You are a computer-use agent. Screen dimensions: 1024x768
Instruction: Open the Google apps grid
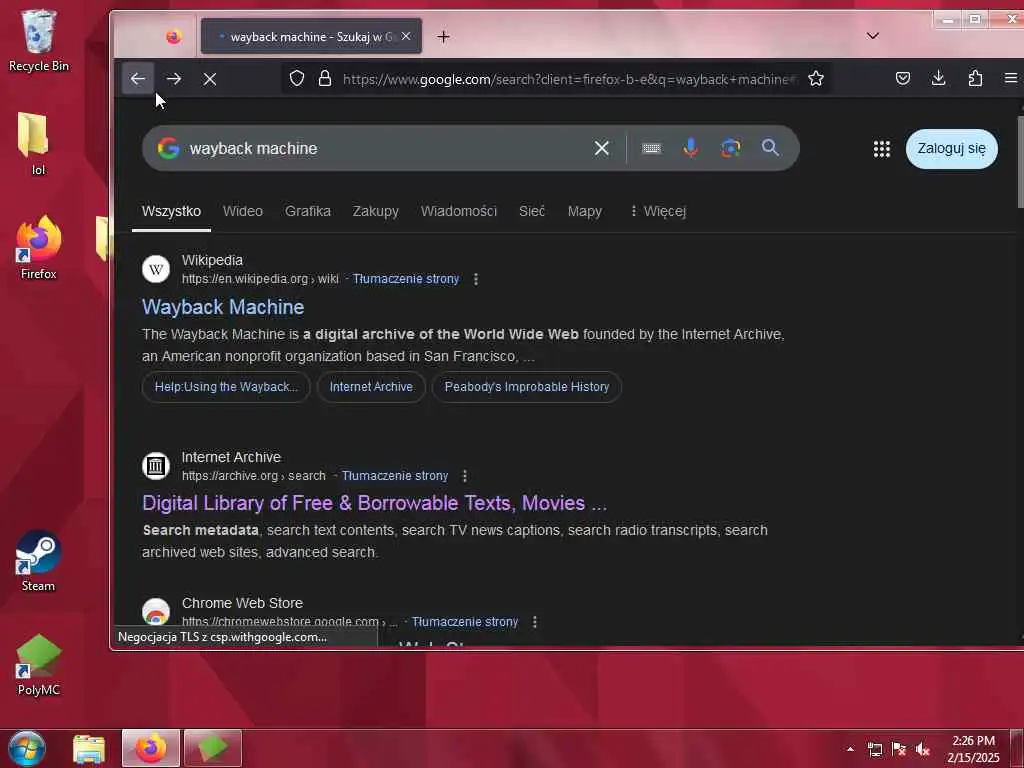coord(882,149)
